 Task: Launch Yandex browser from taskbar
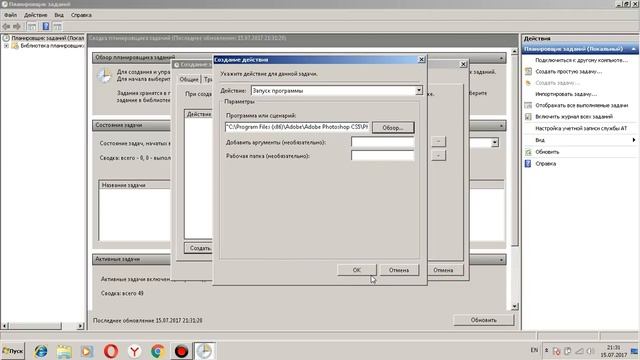[x=134, y=351]
